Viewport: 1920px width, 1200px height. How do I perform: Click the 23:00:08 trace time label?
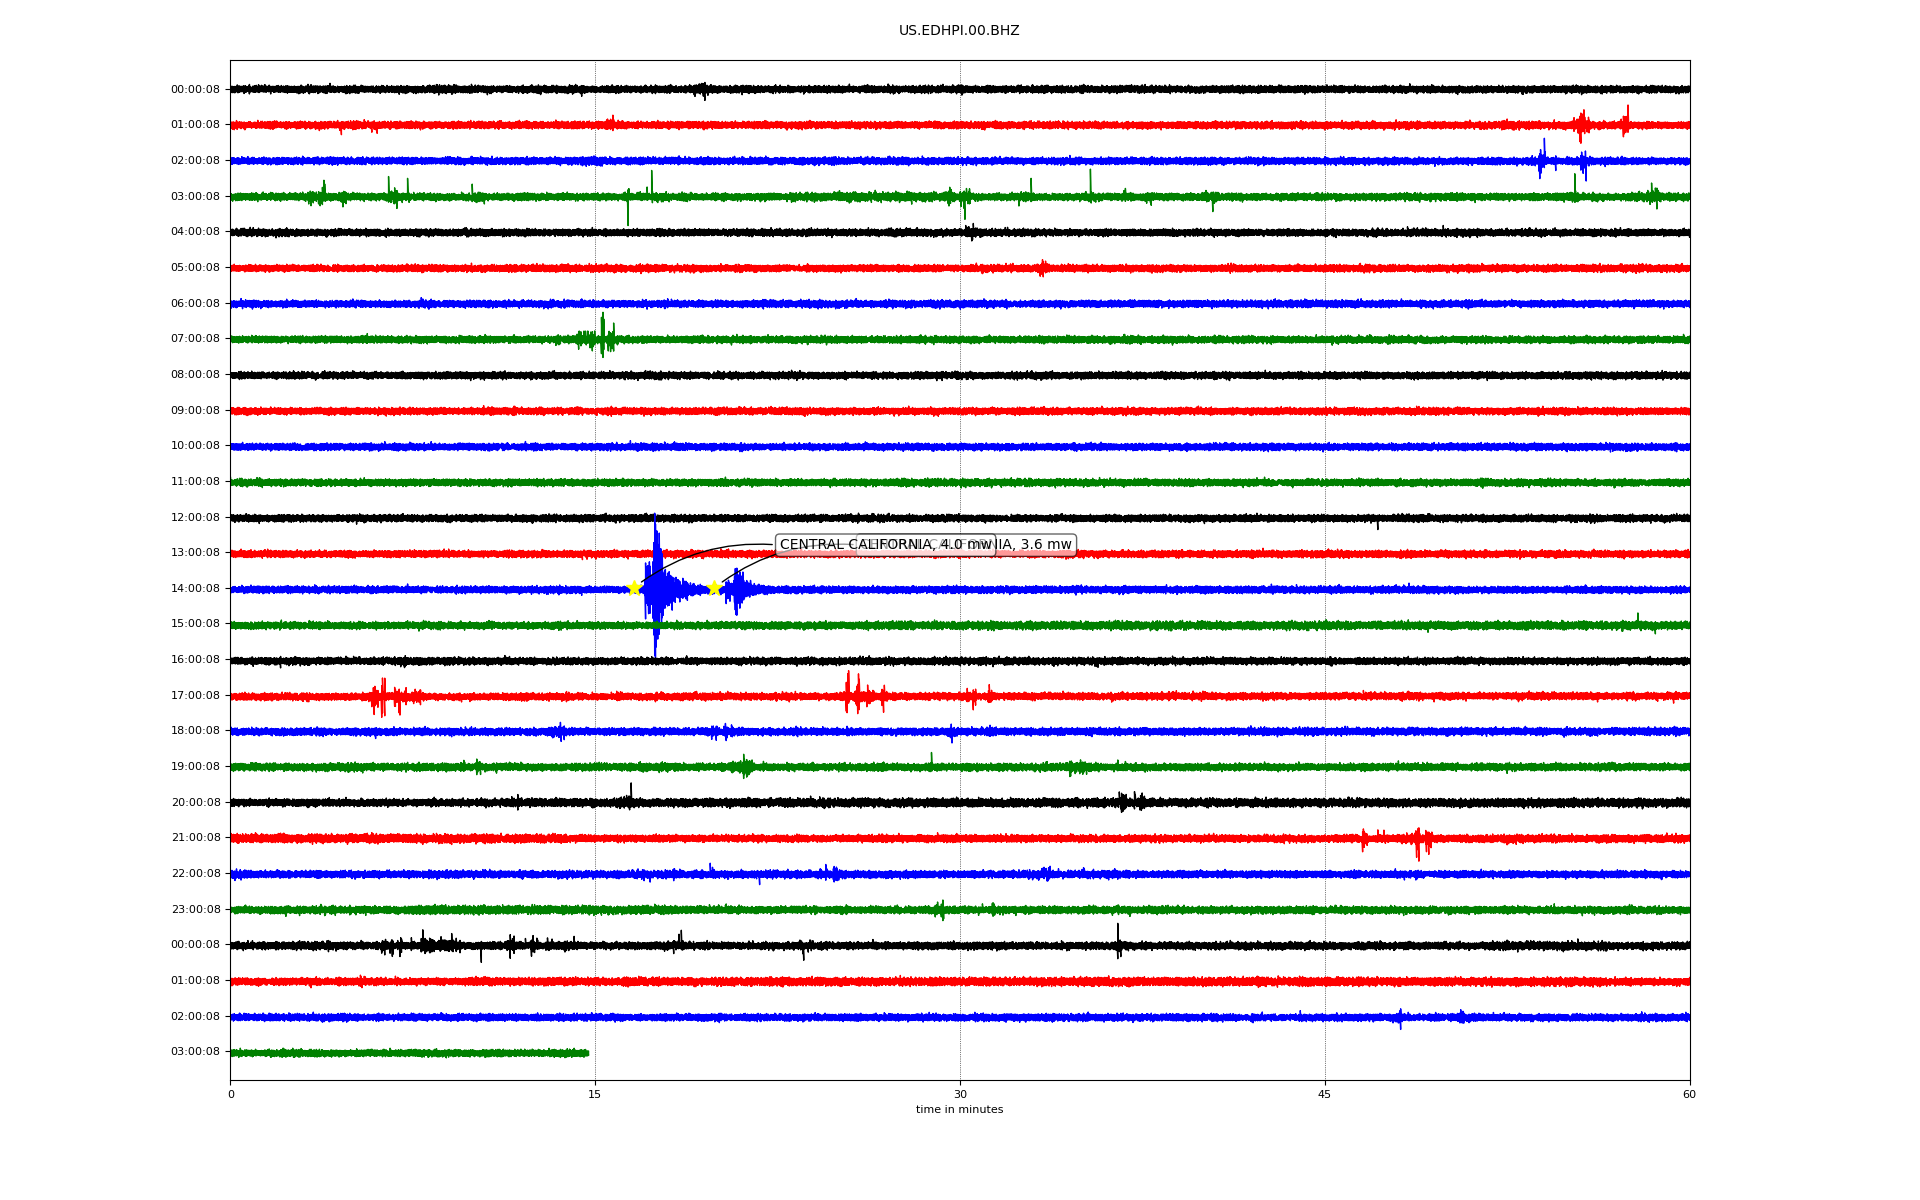[x=195, y=910]
